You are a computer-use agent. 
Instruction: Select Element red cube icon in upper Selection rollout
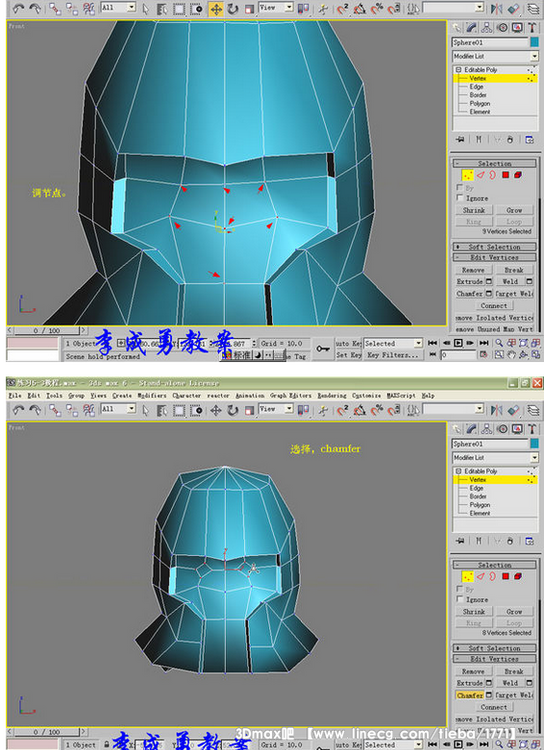(x=518, y=175)
